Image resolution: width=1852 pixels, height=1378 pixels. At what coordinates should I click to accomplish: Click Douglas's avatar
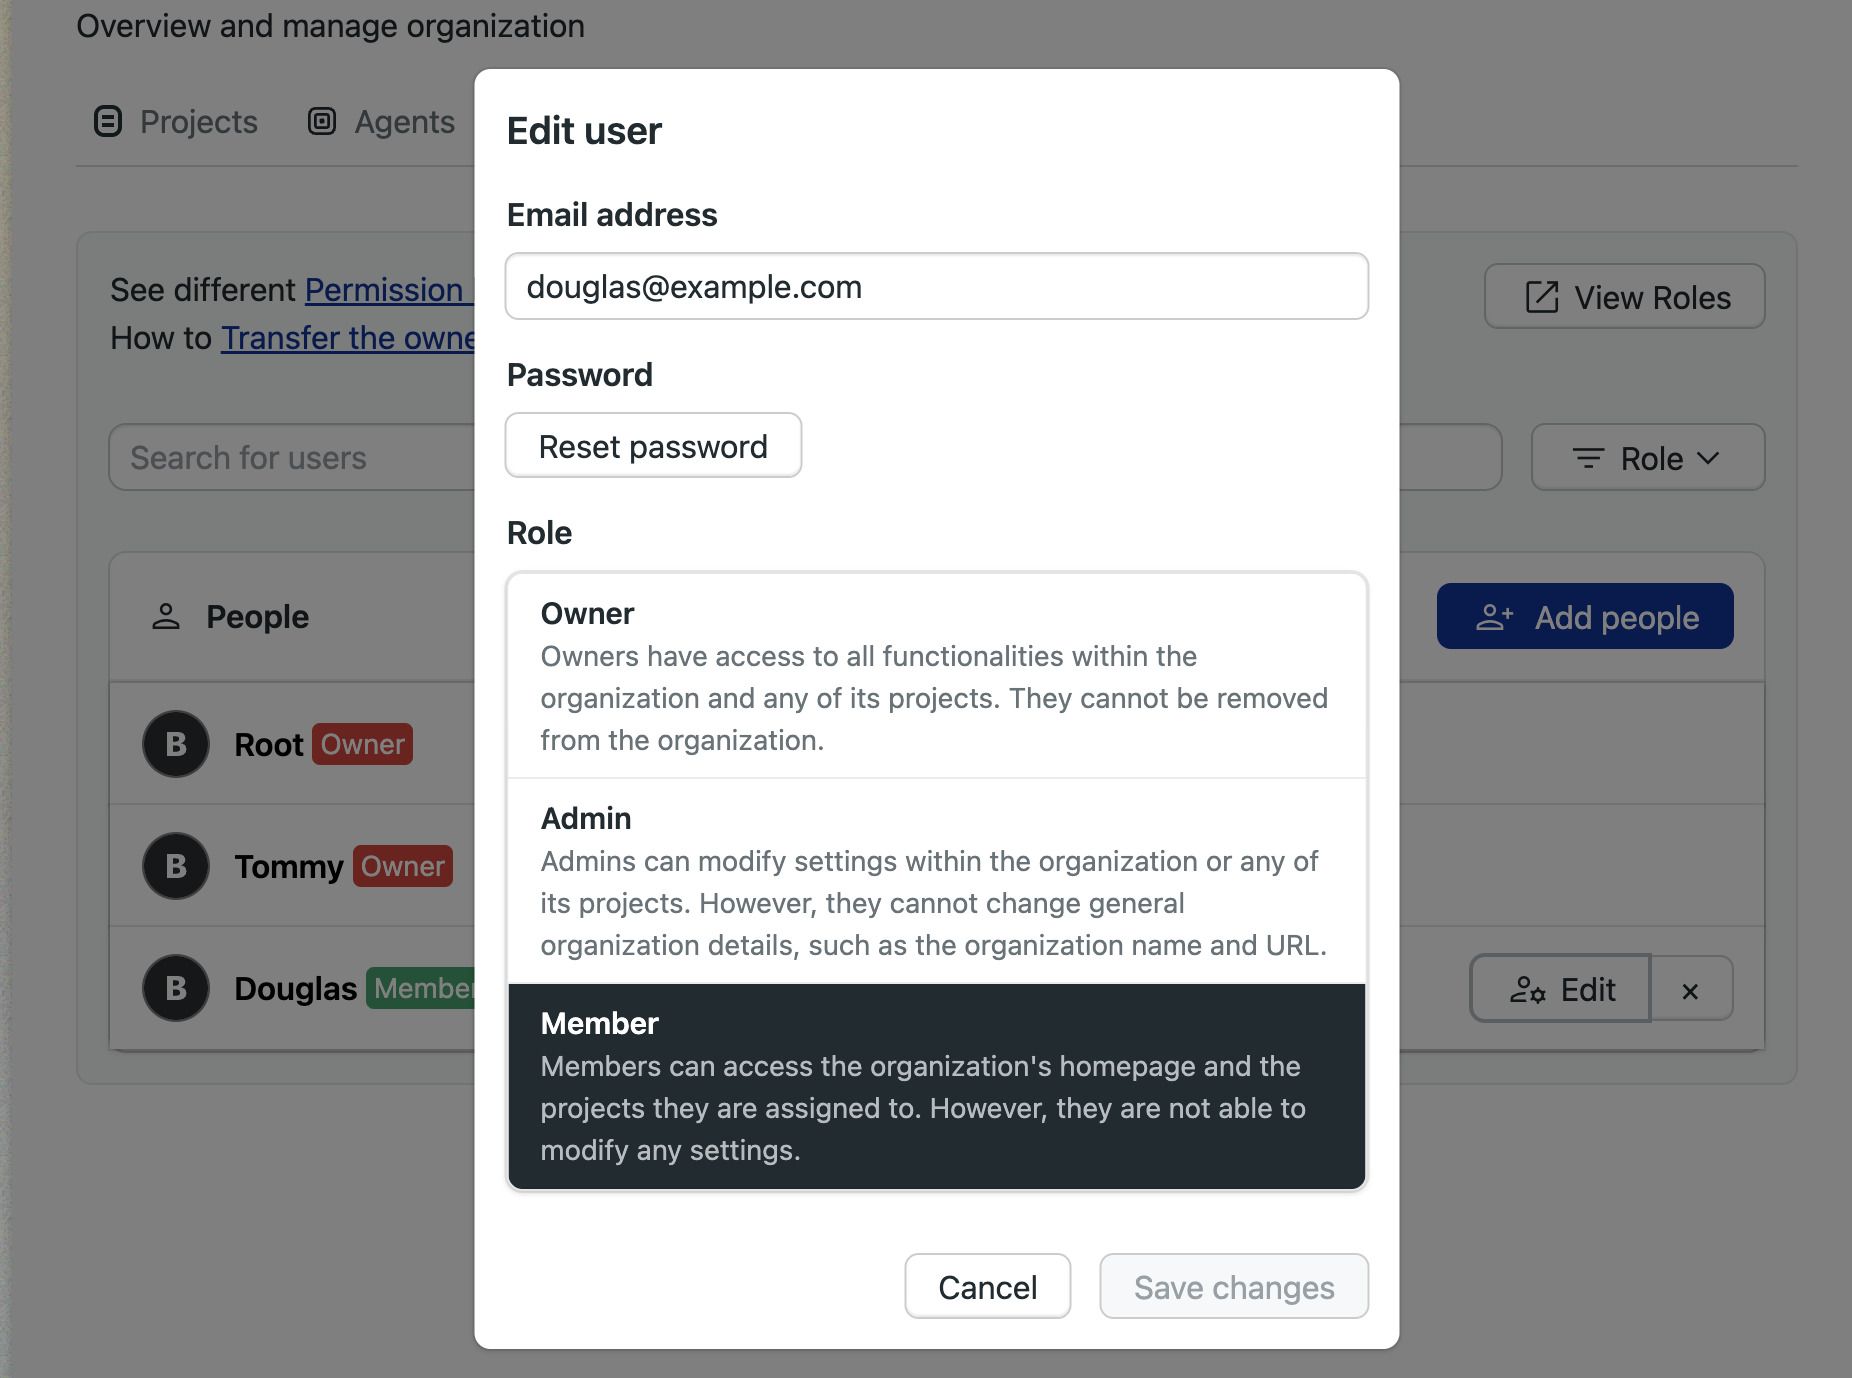(x=176, y=988)
